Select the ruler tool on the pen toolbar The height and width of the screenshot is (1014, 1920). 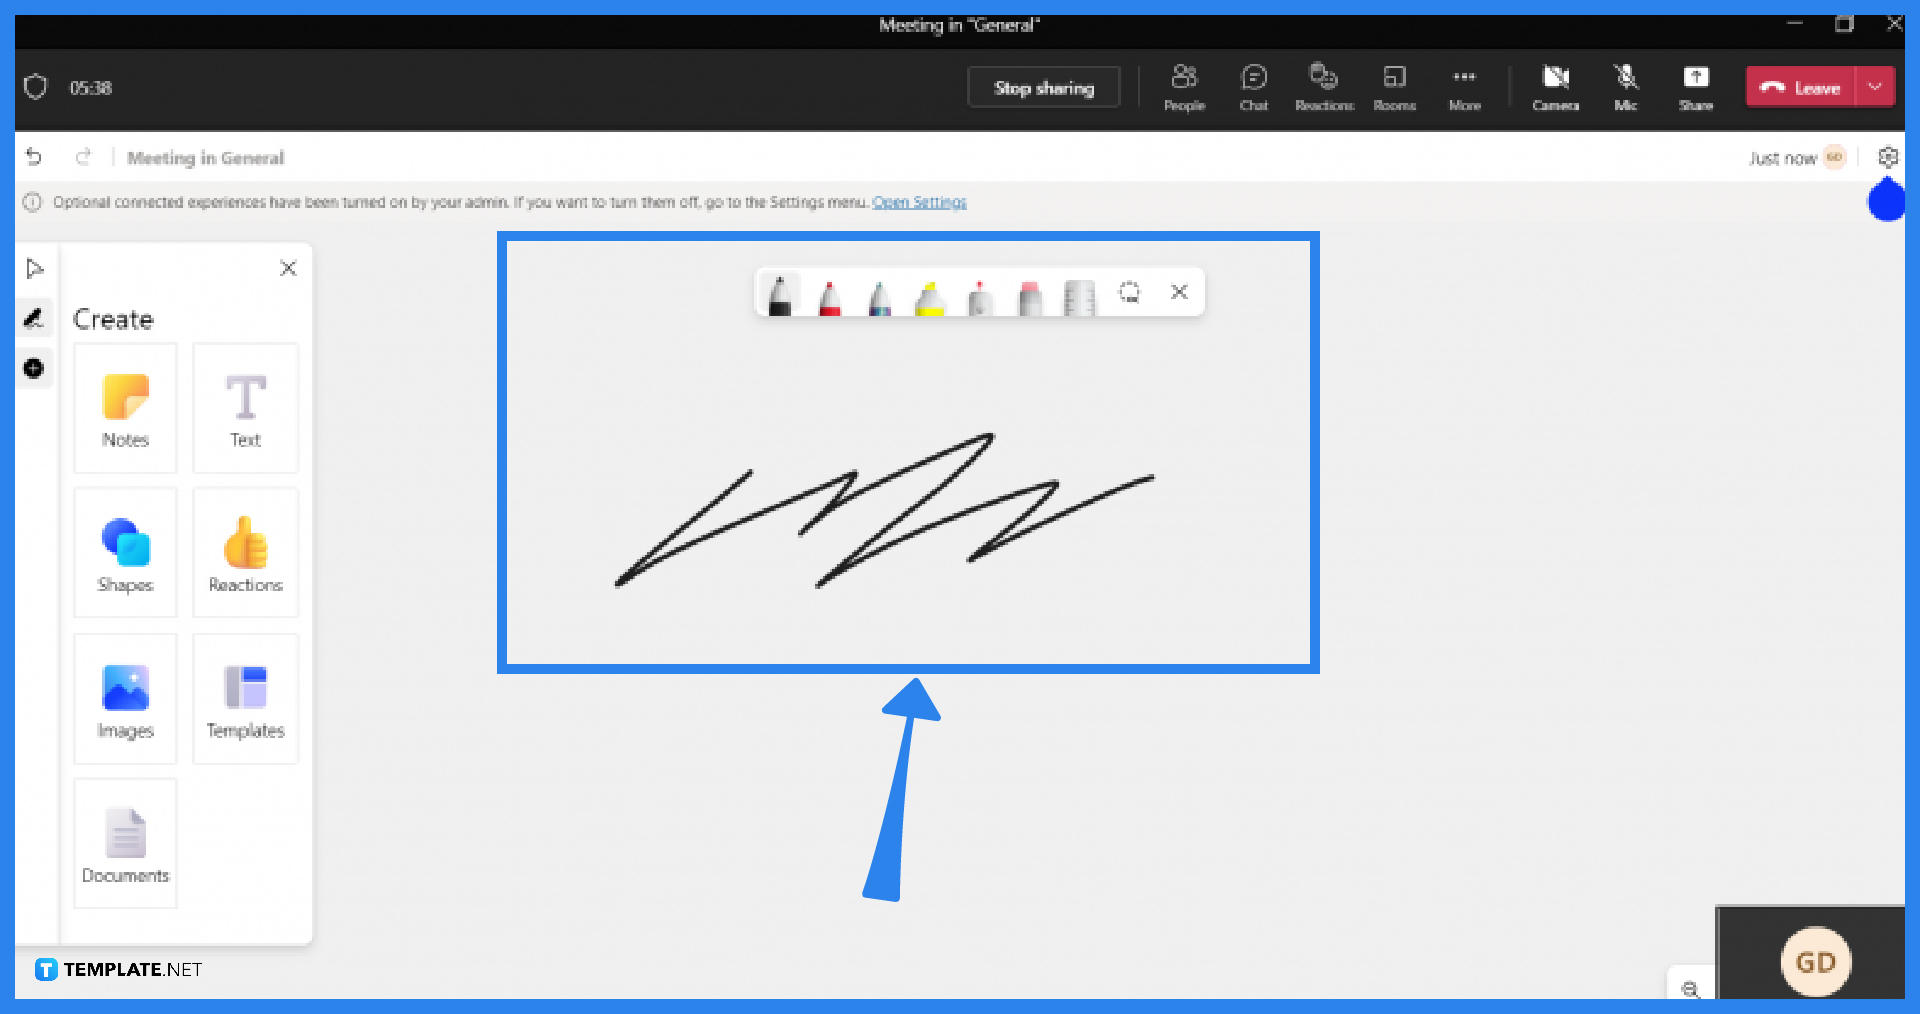1080,293
